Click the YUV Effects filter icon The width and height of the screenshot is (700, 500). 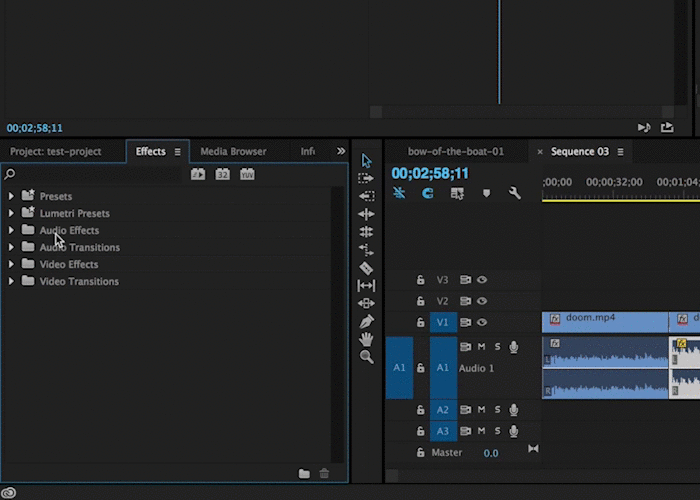click(x=247, y=174)
